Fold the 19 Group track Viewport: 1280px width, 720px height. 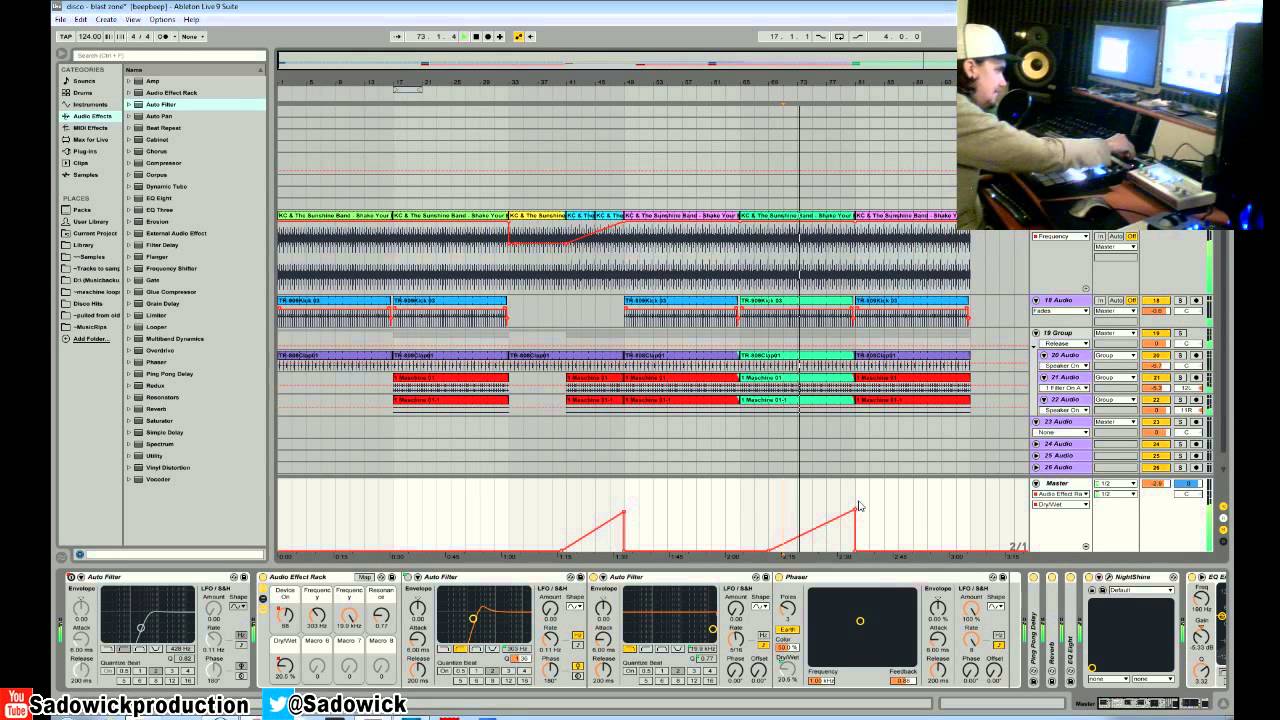click(x=1036, y=333)
